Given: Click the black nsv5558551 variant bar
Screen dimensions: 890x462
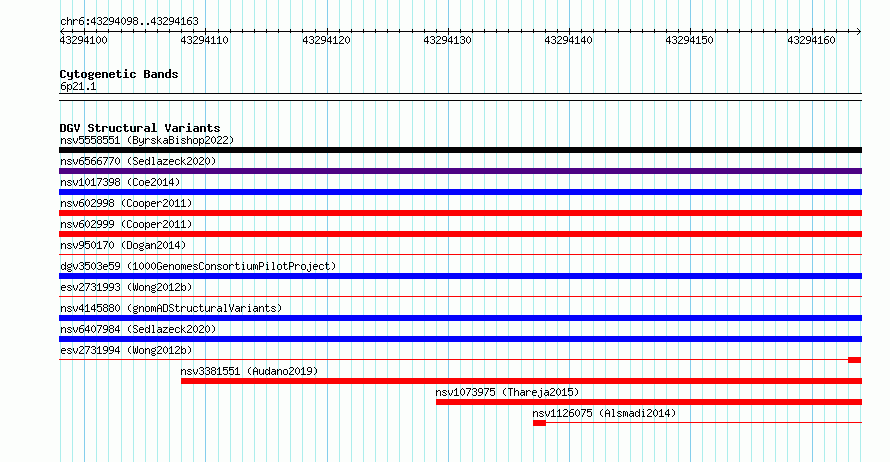Looking at the screenshot, I should tap(460, 150).
